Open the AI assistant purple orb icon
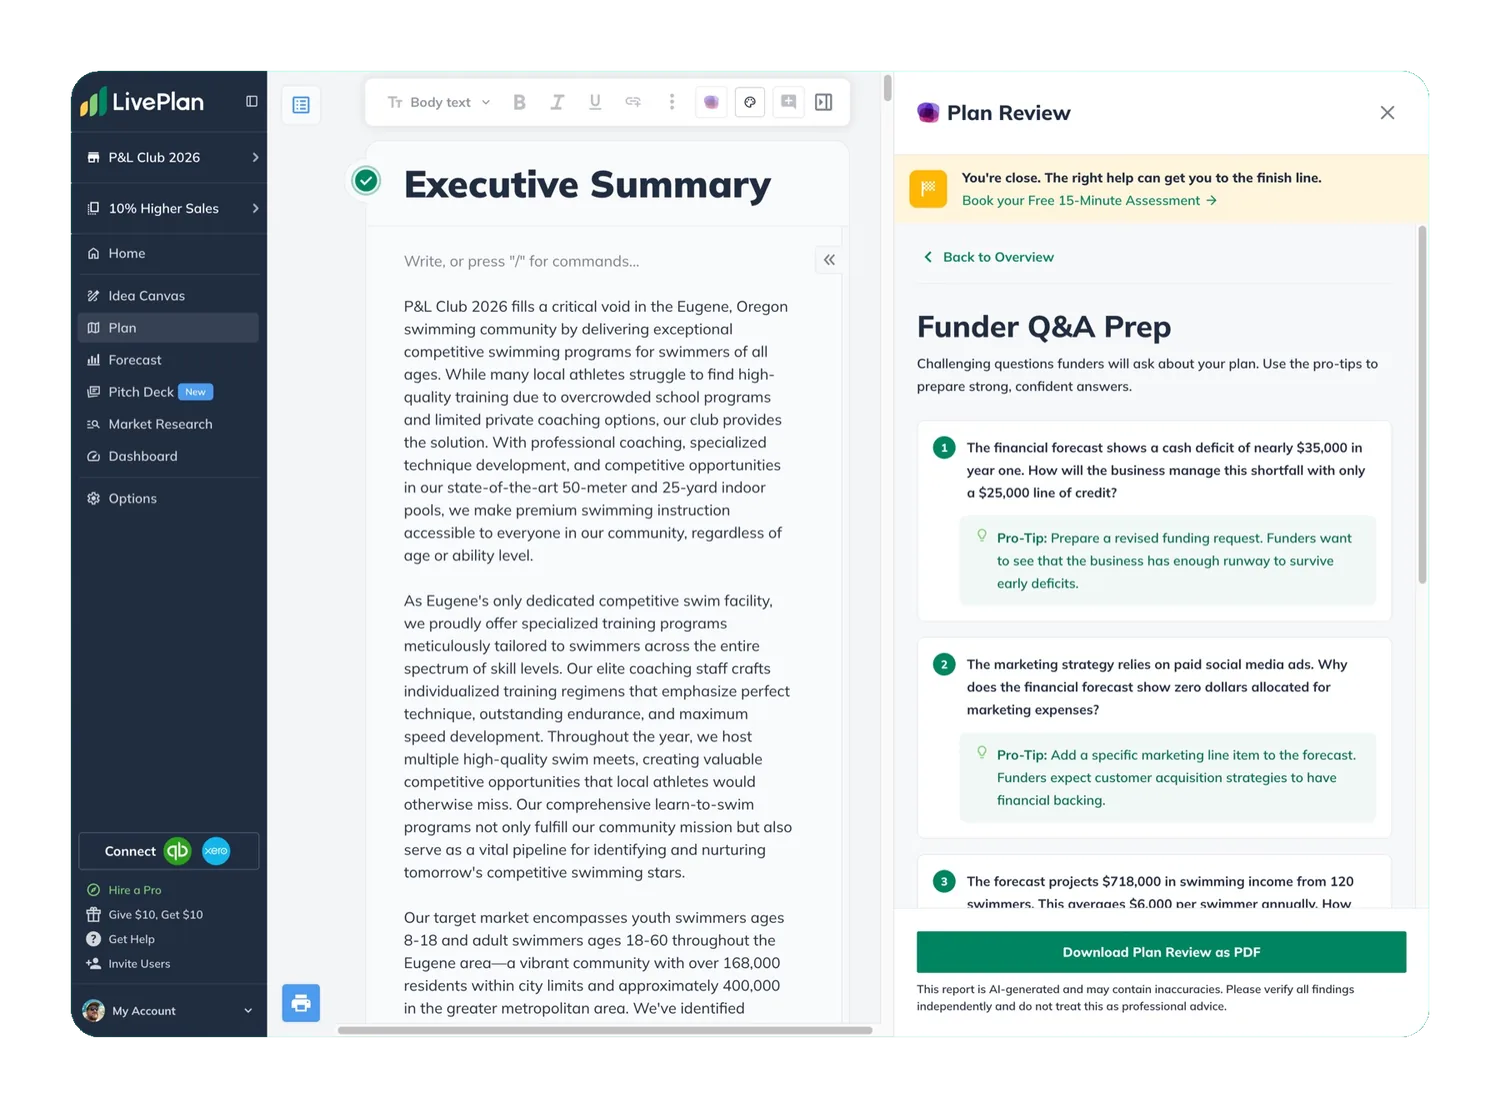The image size is (1500, 1108). 711,102
